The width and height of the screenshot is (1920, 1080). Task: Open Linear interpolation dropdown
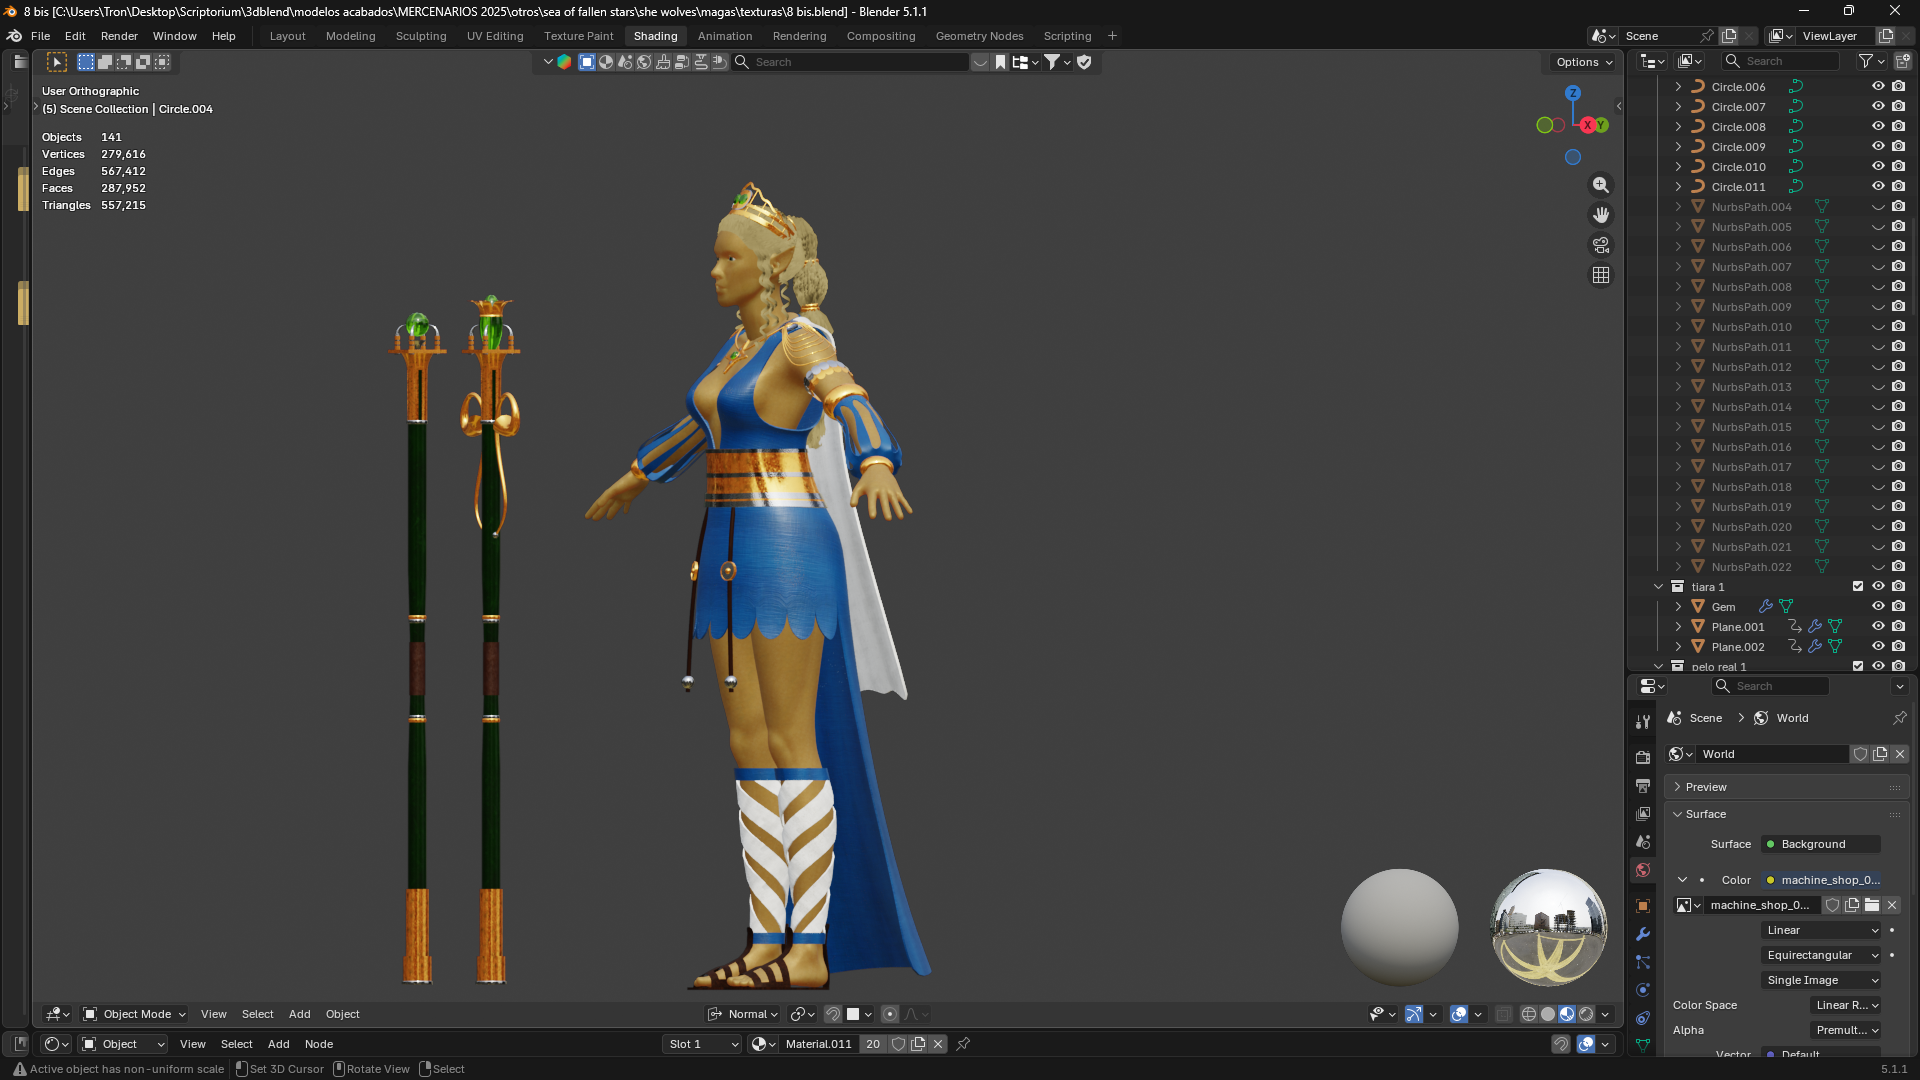tap(1822, 930)
